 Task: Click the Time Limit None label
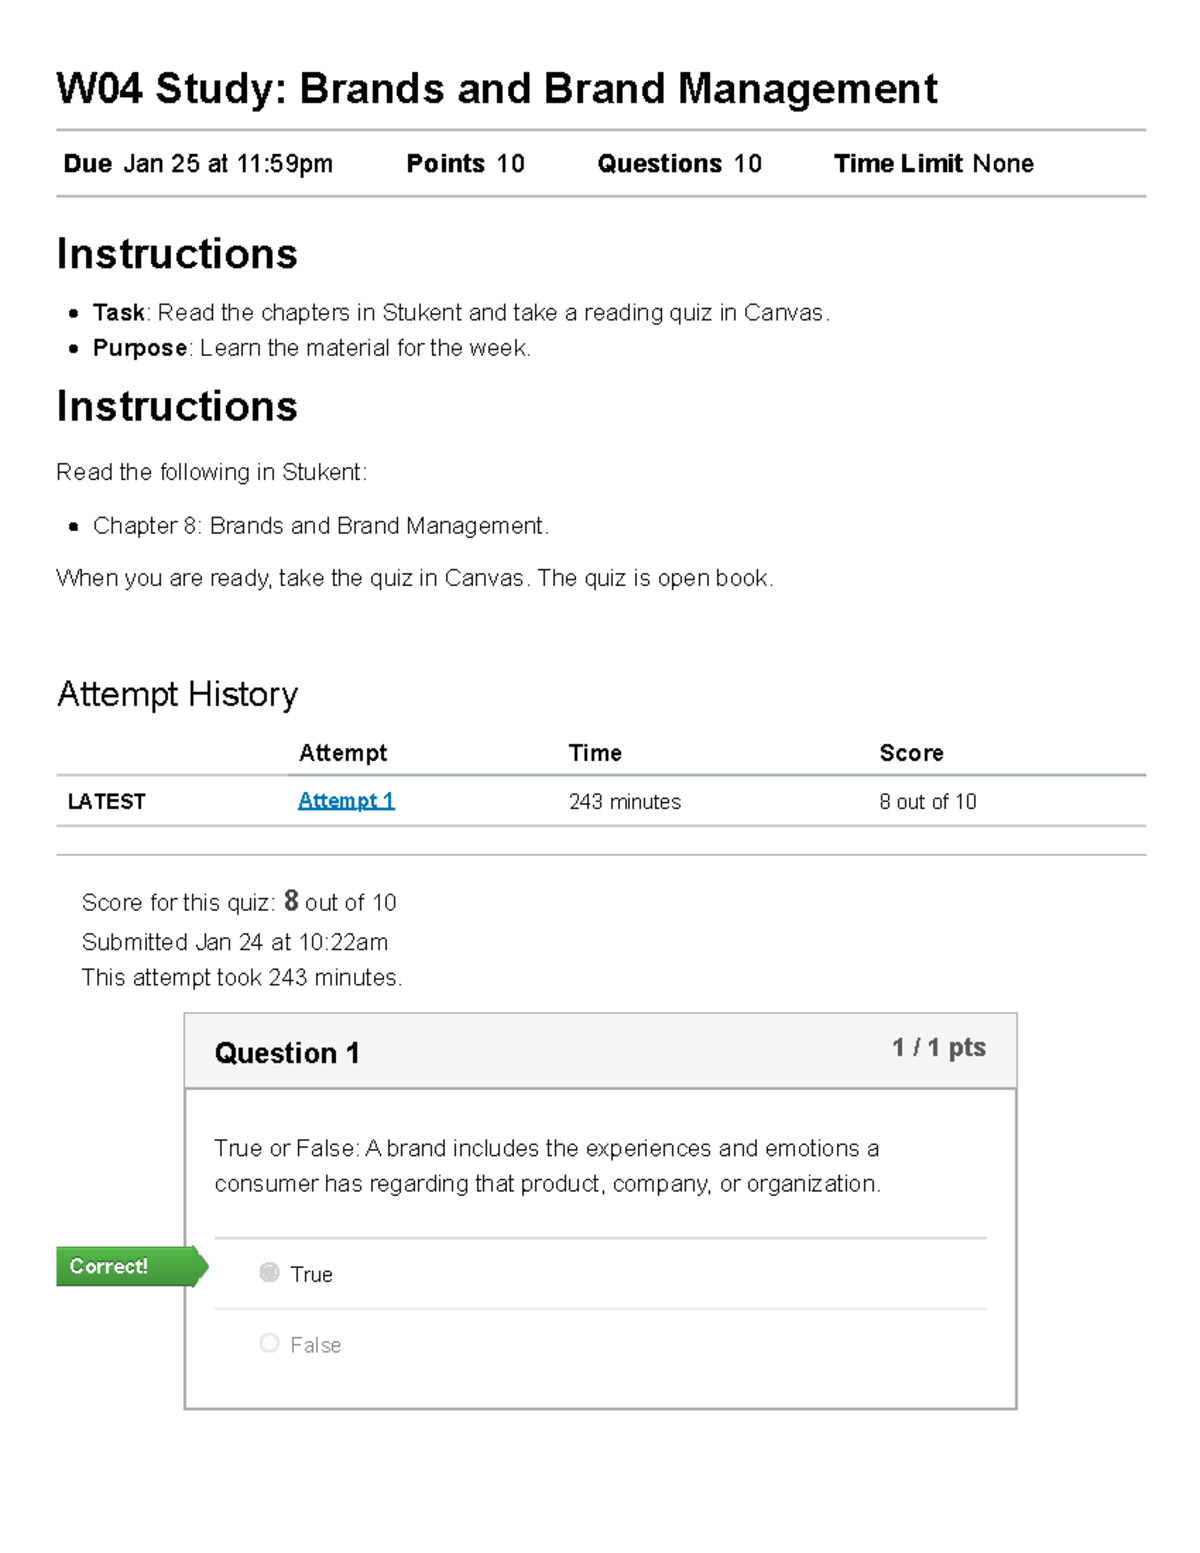(x=933, y=164)
